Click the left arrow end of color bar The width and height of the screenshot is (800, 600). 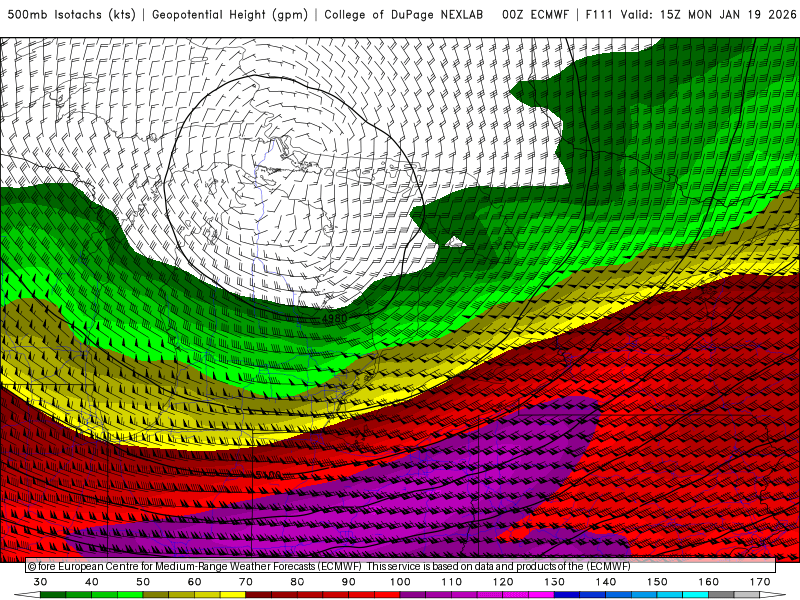pyautogui.click(x=27, y=595)
